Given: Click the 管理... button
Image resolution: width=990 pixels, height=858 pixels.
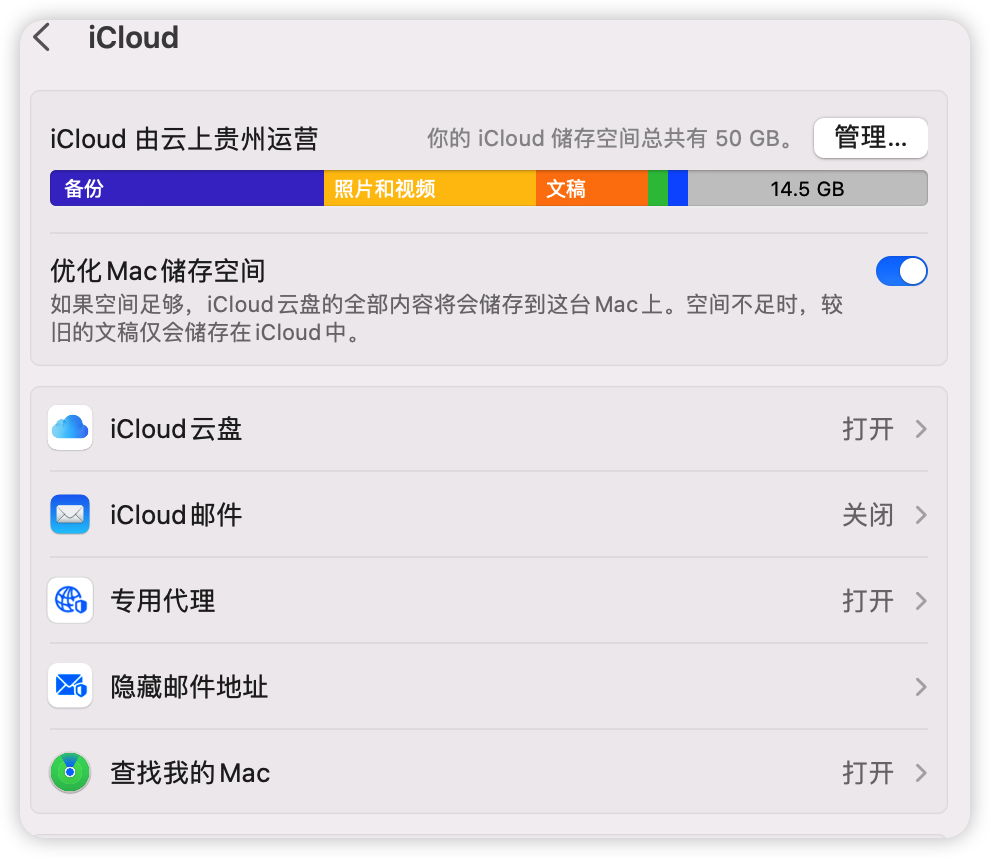Looking at the screenshot, I should (870, 138).
